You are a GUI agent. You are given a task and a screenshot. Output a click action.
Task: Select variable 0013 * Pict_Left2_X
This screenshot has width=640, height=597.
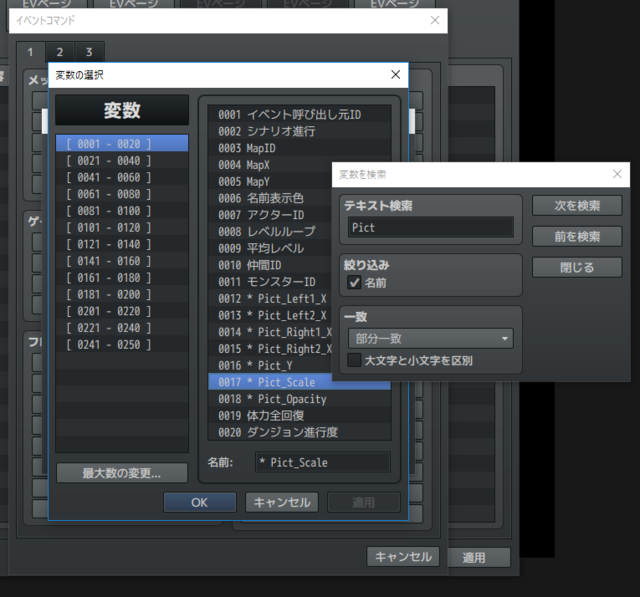pyautogui.click(x=270, y=315)
